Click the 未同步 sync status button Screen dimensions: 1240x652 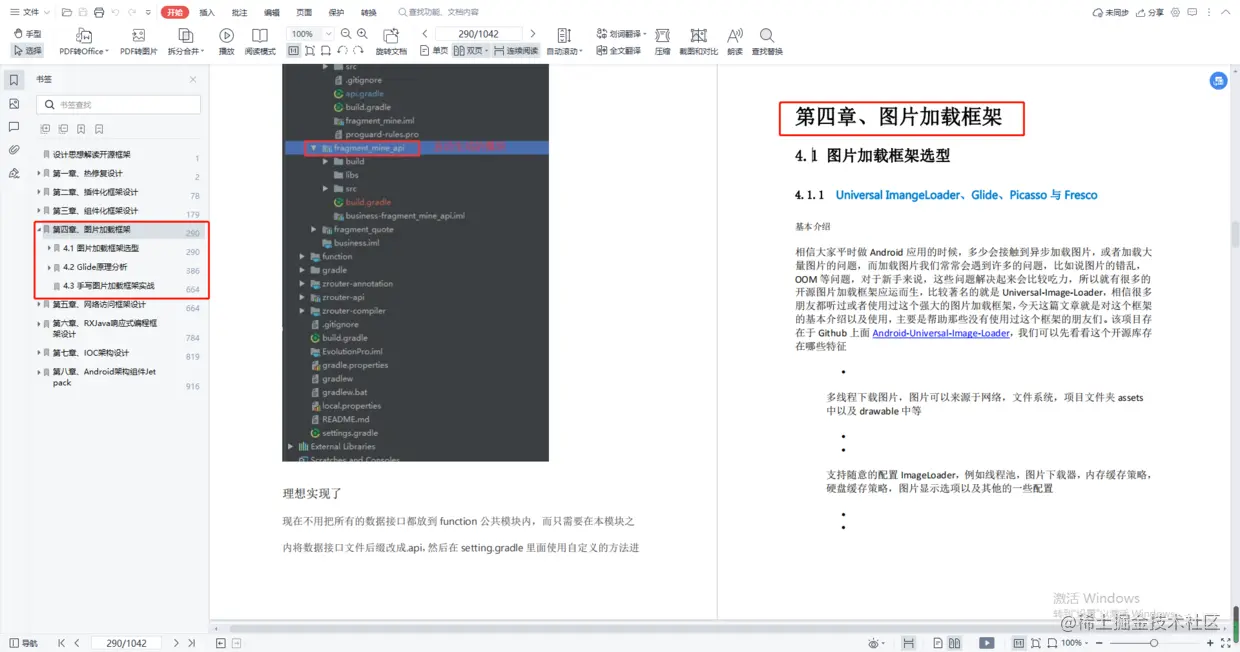click(x=1111, y=12)
